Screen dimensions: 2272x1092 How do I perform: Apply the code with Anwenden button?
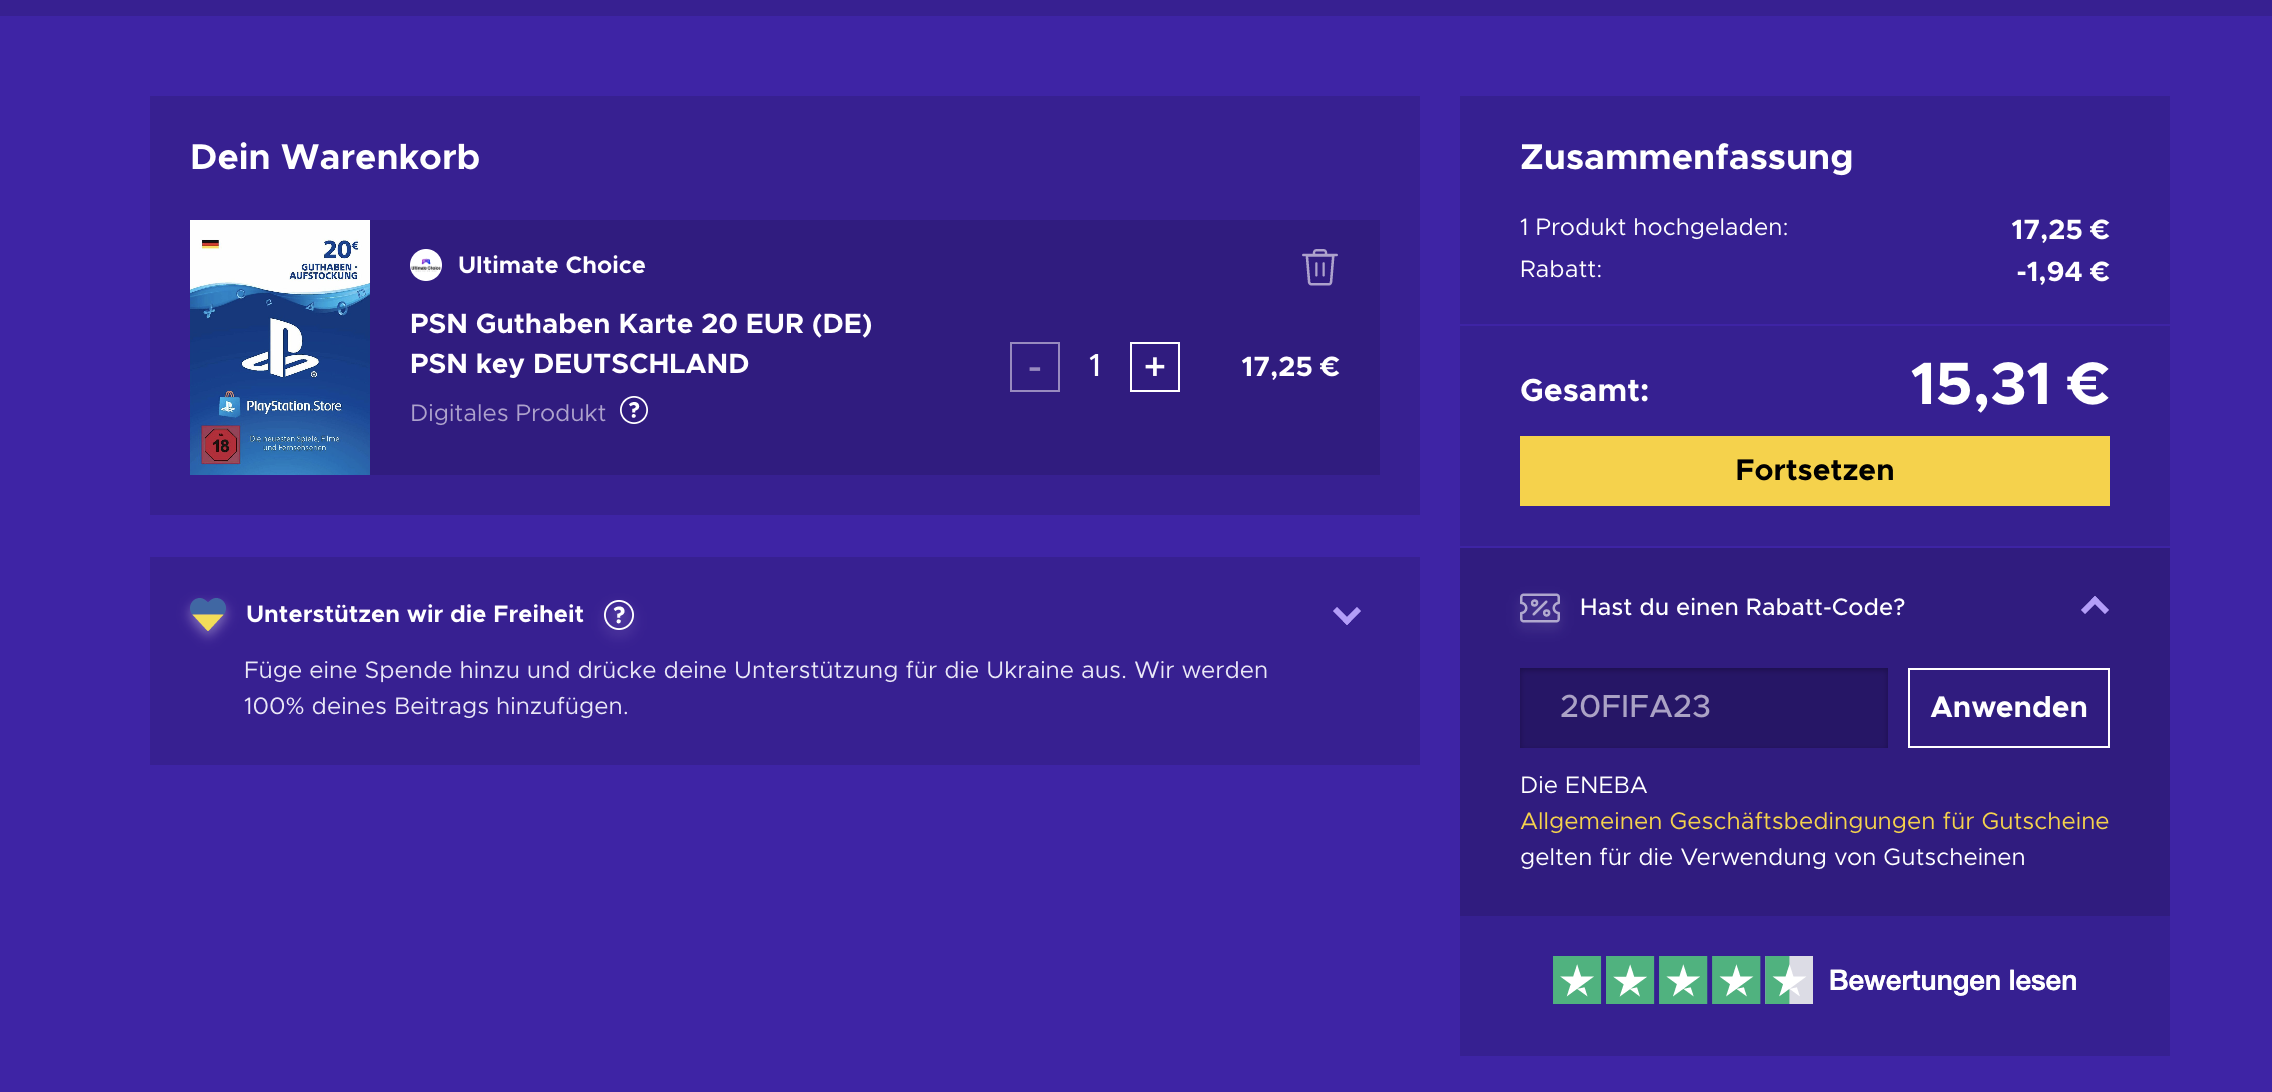(2008, 707)
